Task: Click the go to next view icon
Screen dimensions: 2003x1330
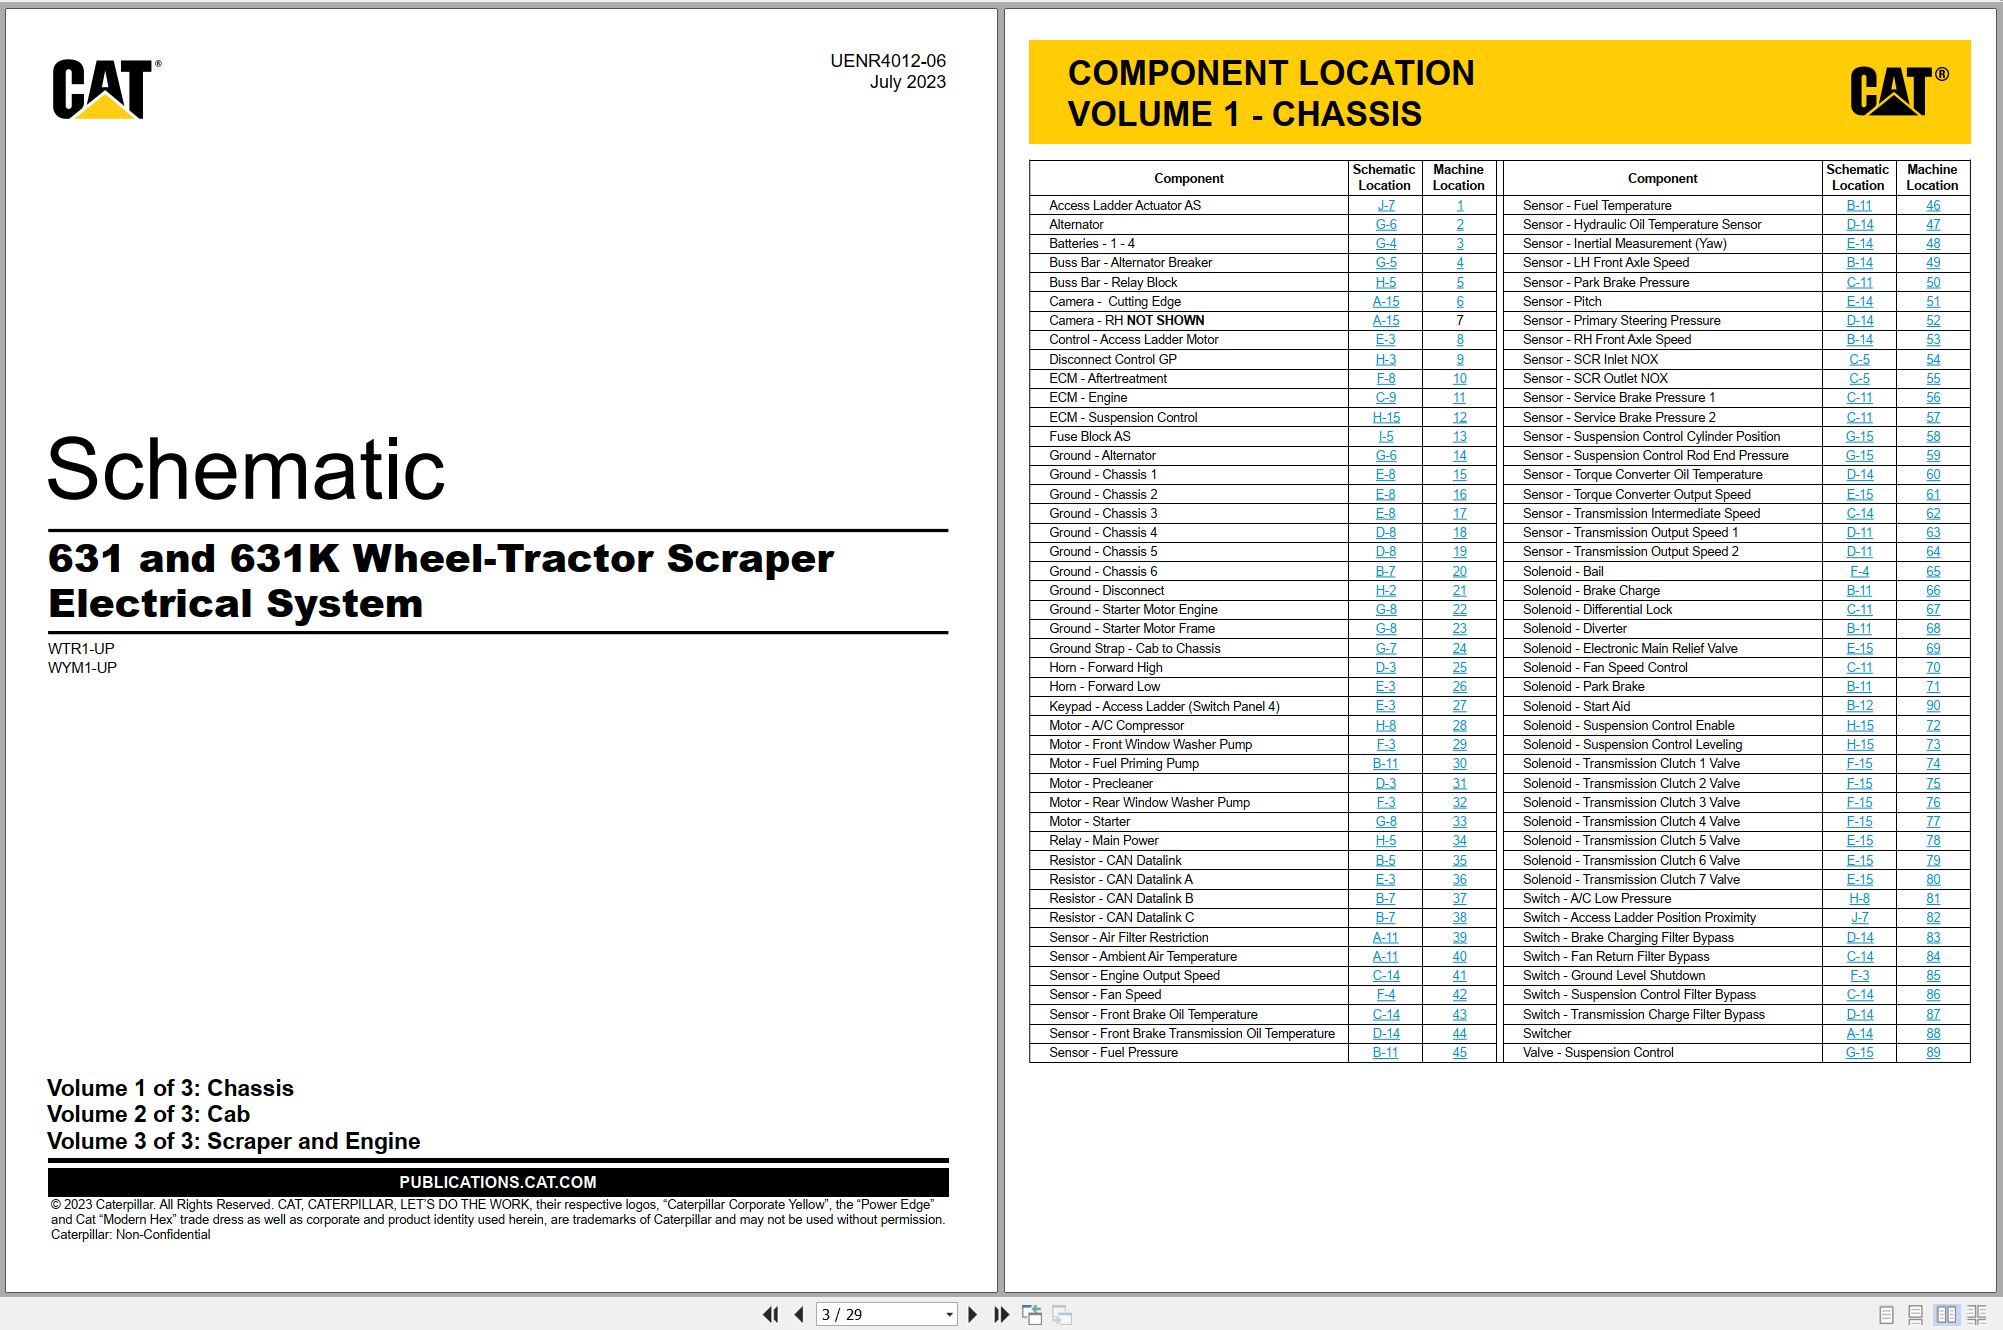Action: click(1062, 1314)
